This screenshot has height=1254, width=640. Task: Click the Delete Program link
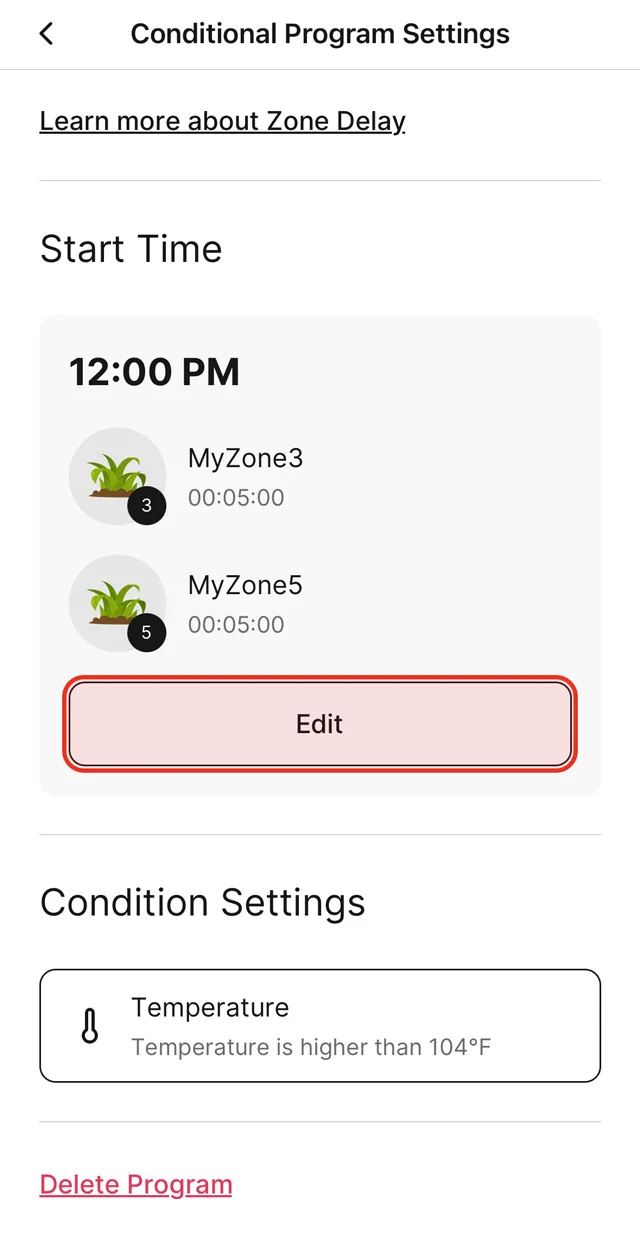pyautogui.click(x=136, y=1185)
